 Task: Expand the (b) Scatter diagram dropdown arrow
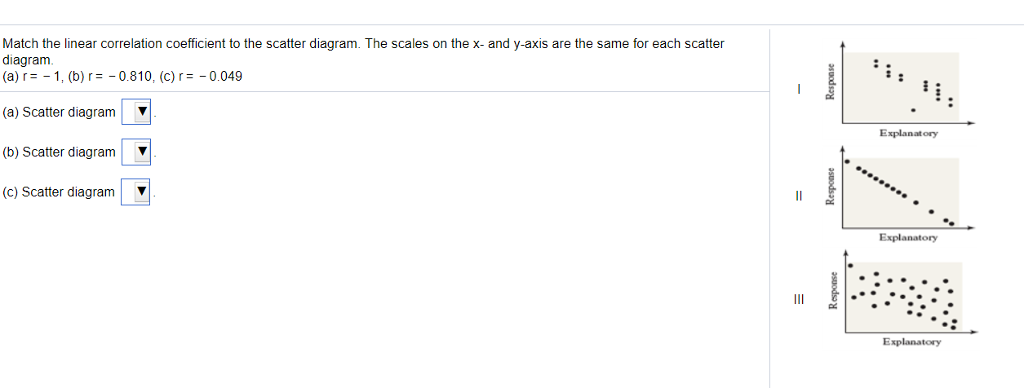(136, 152)
